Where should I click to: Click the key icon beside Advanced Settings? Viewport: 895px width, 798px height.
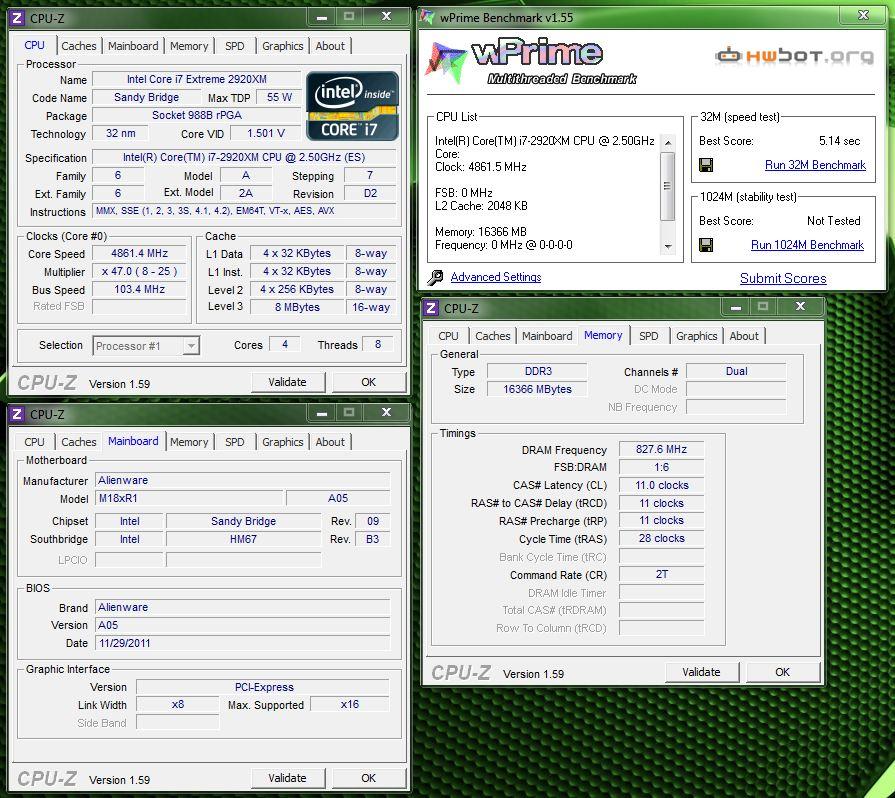(435, 277)
